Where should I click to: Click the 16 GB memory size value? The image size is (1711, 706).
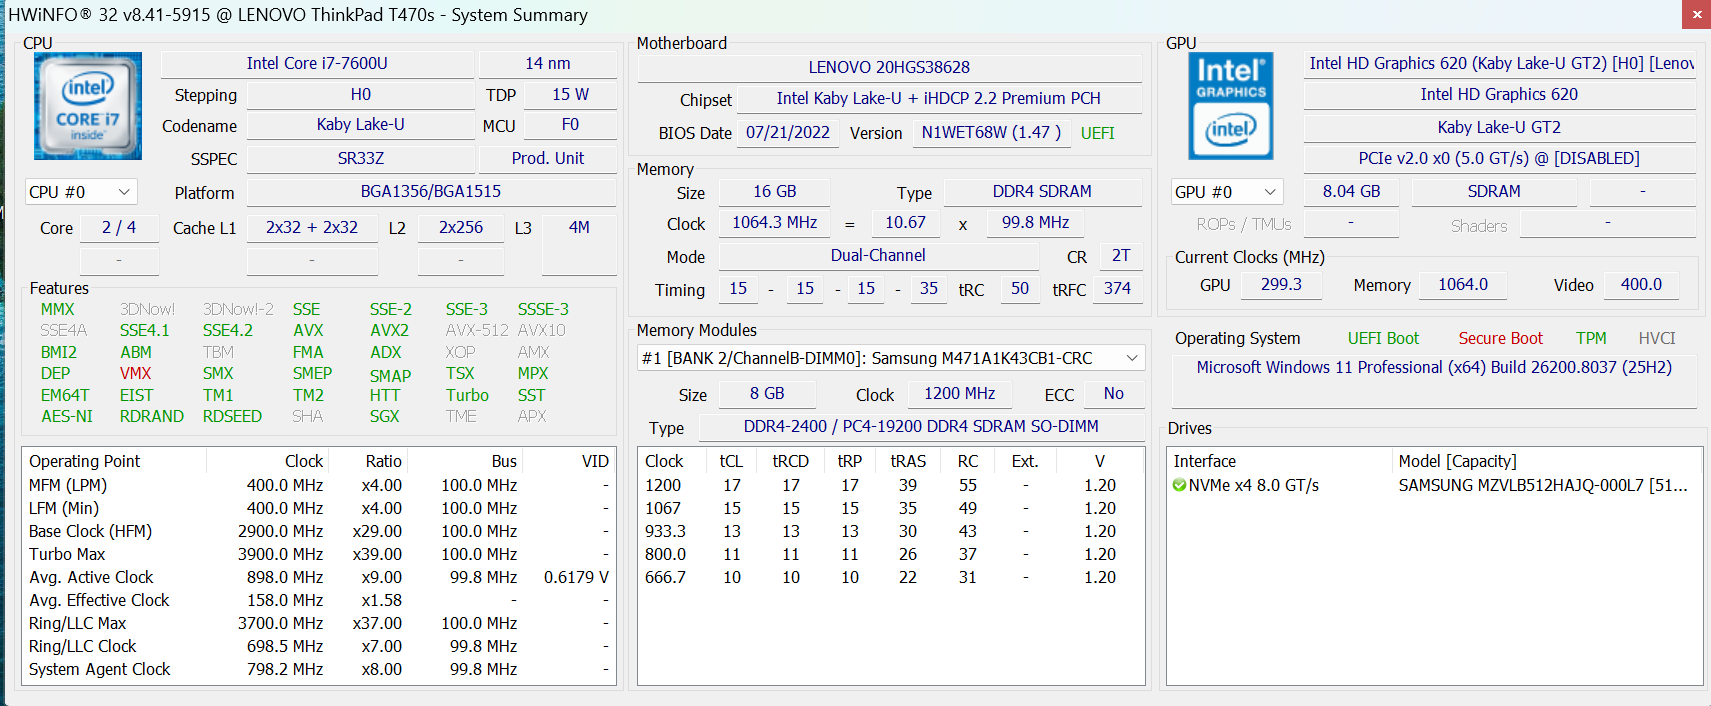775,192
